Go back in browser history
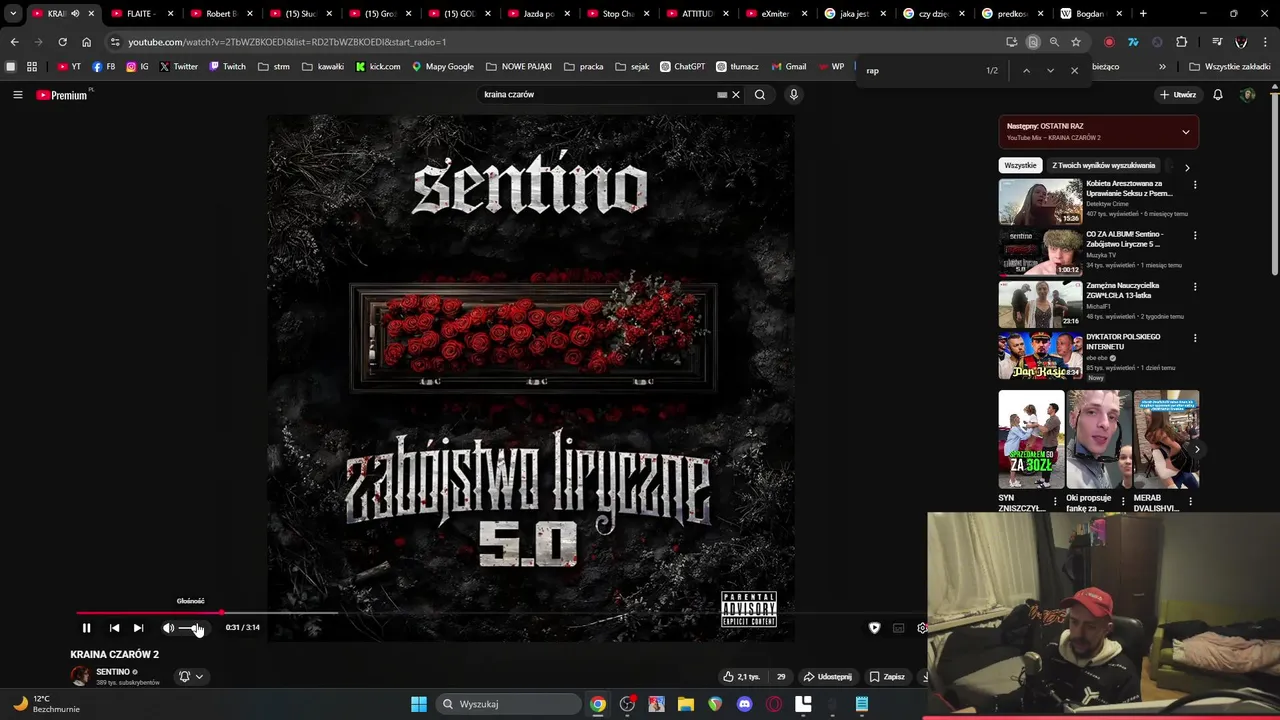This screenshot has height=720, width=1280. click(x=14, y=42)
